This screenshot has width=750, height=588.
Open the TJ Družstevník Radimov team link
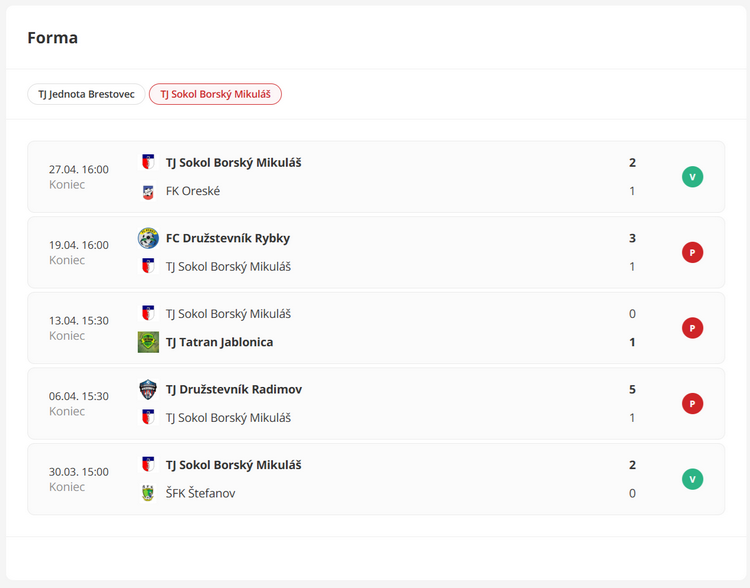234,389
